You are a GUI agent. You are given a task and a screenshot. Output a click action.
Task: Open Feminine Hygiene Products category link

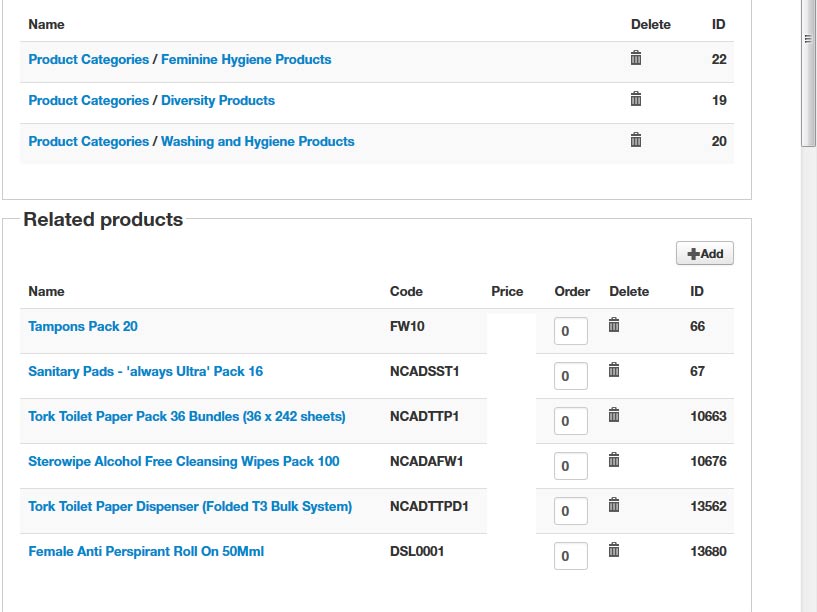pos(246,60)
